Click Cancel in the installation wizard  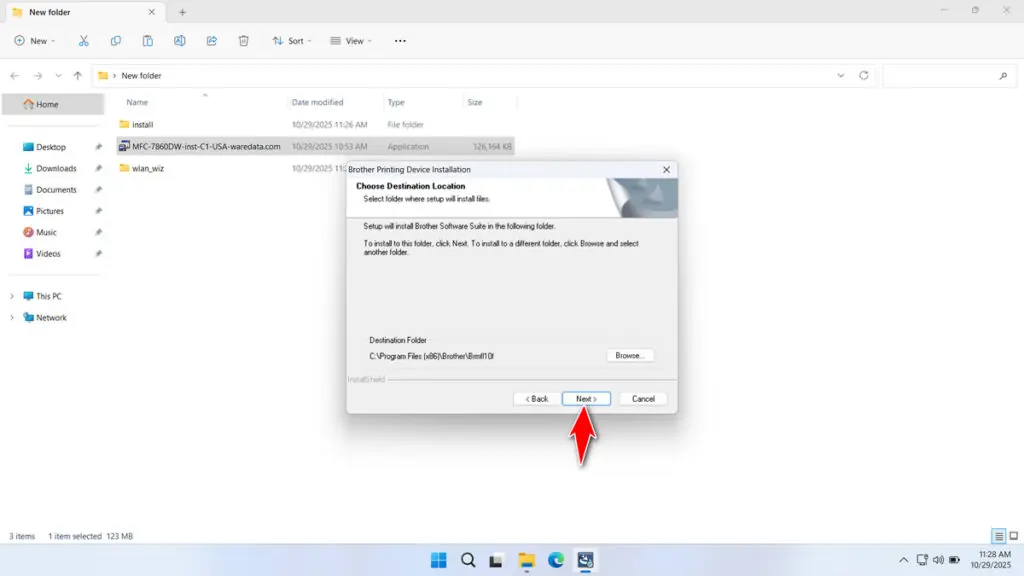tap(642, 398)
